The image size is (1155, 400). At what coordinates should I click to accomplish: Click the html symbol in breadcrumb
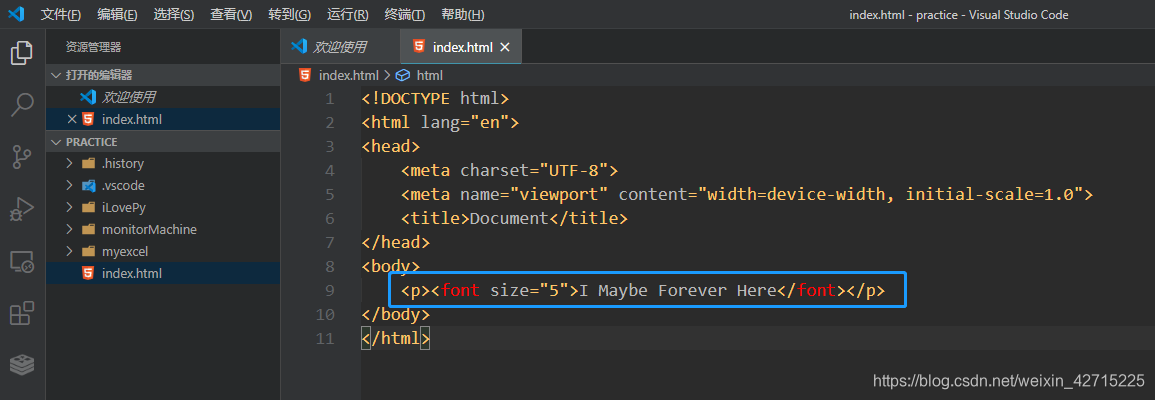pyautogui.click(x=429, y=75)
